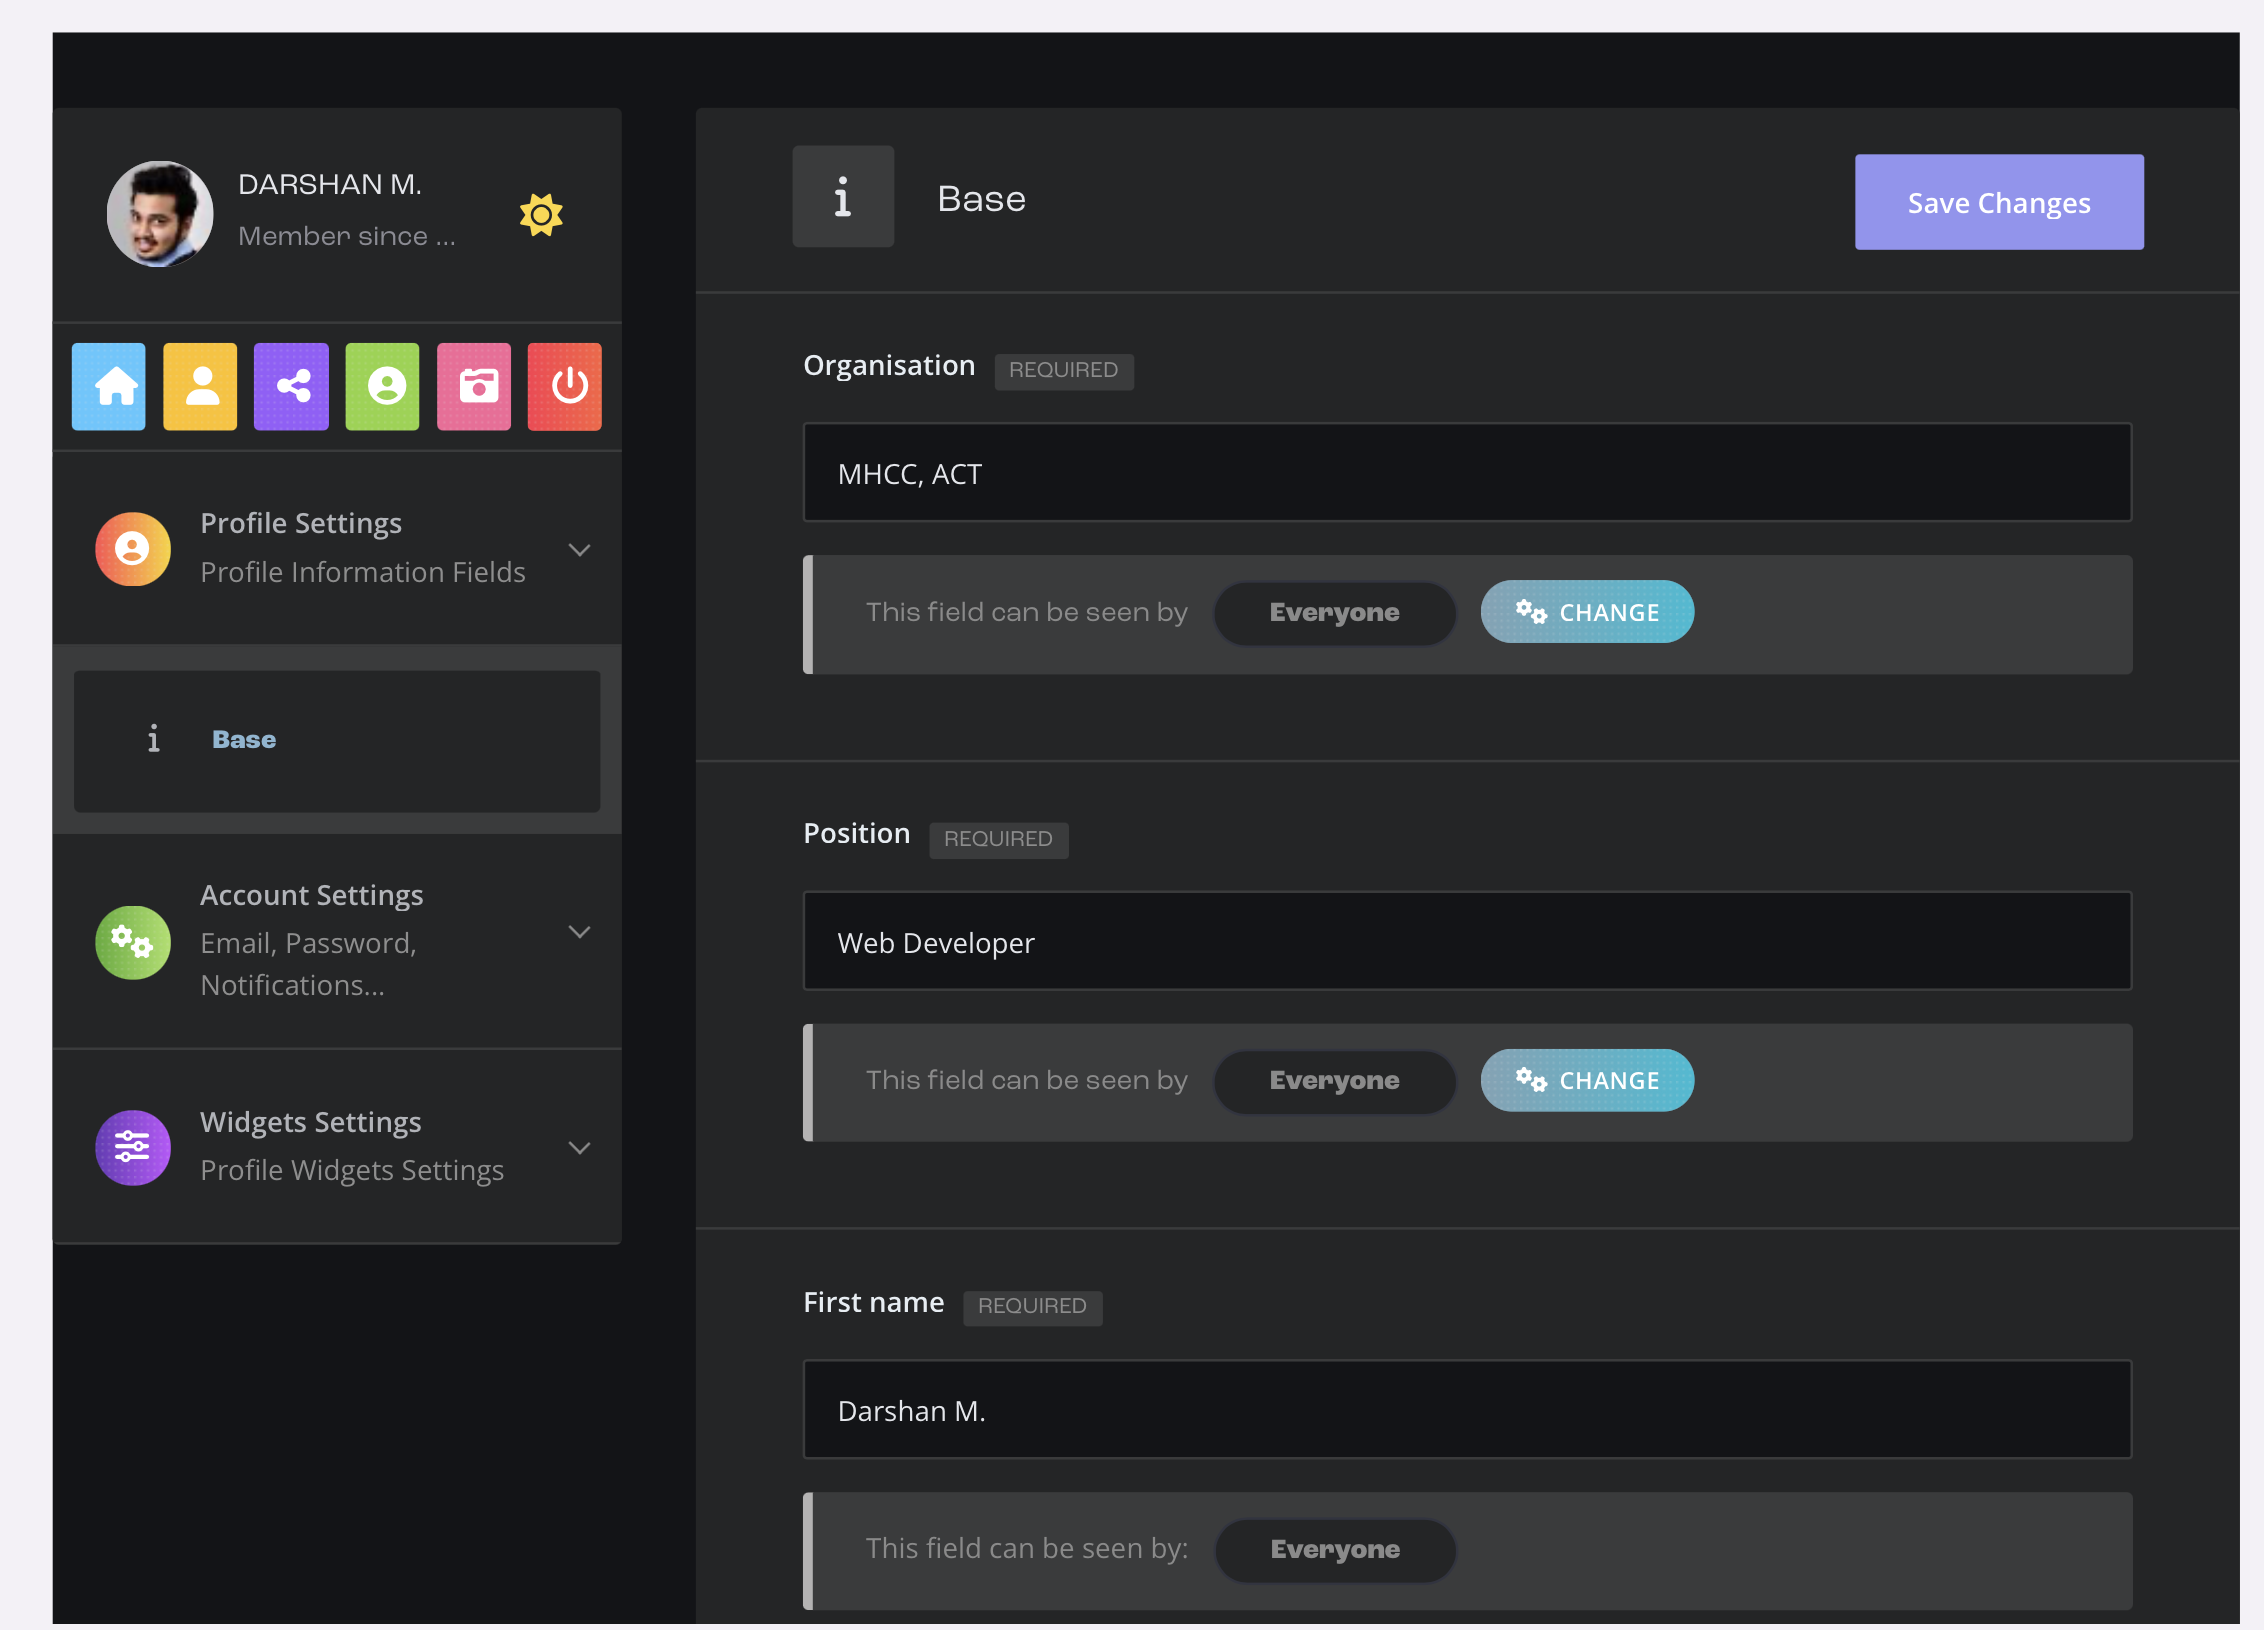Click the purple share network icon tile
Image resolution: width=2264 pixels, height=1630 pixels.
tap(291, 387)
